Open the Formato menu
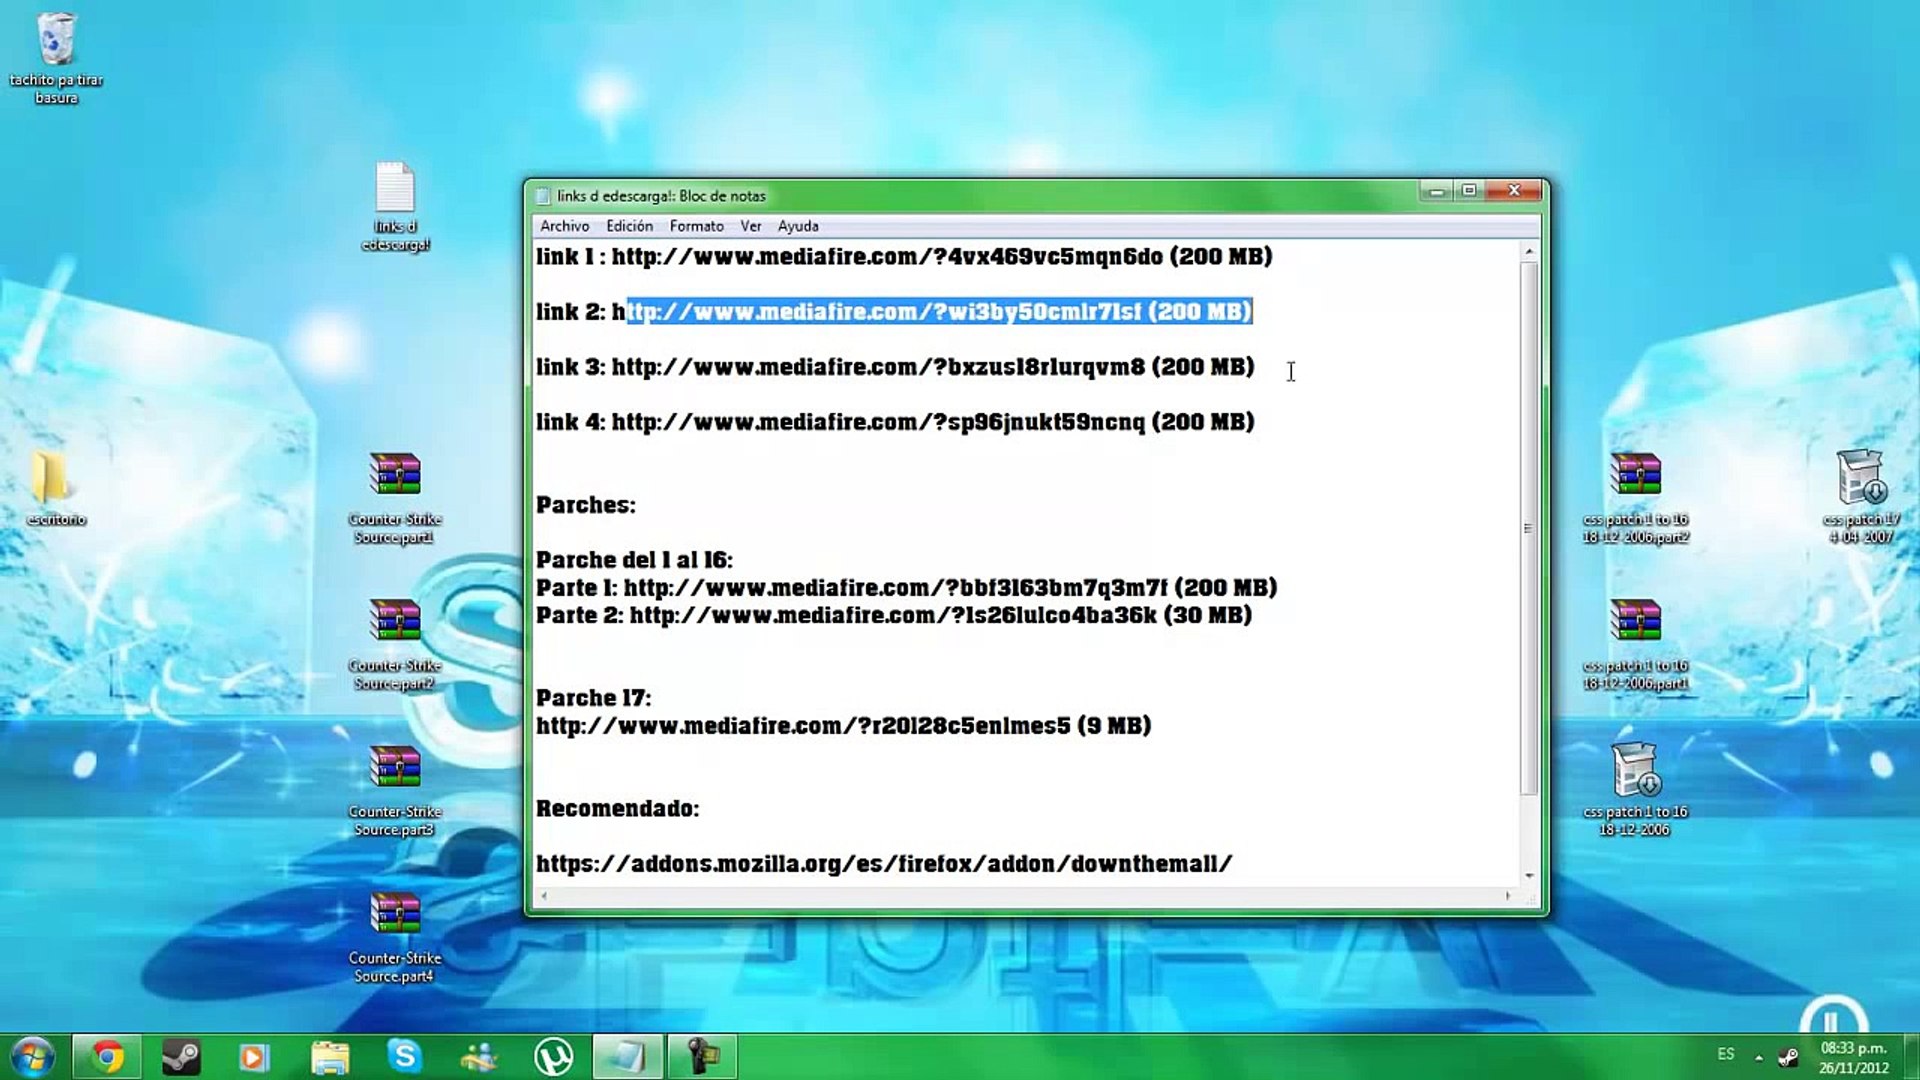 click(x=696, y=226)
